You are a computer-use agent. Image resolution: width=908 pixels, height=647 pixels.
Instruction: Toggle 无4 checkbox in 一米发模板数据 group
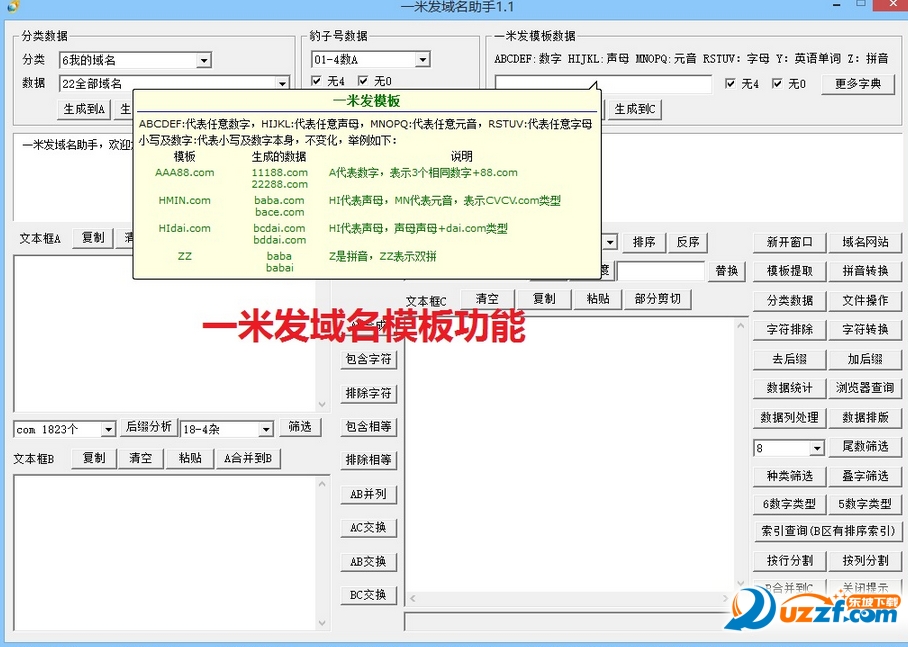point(731,84)
